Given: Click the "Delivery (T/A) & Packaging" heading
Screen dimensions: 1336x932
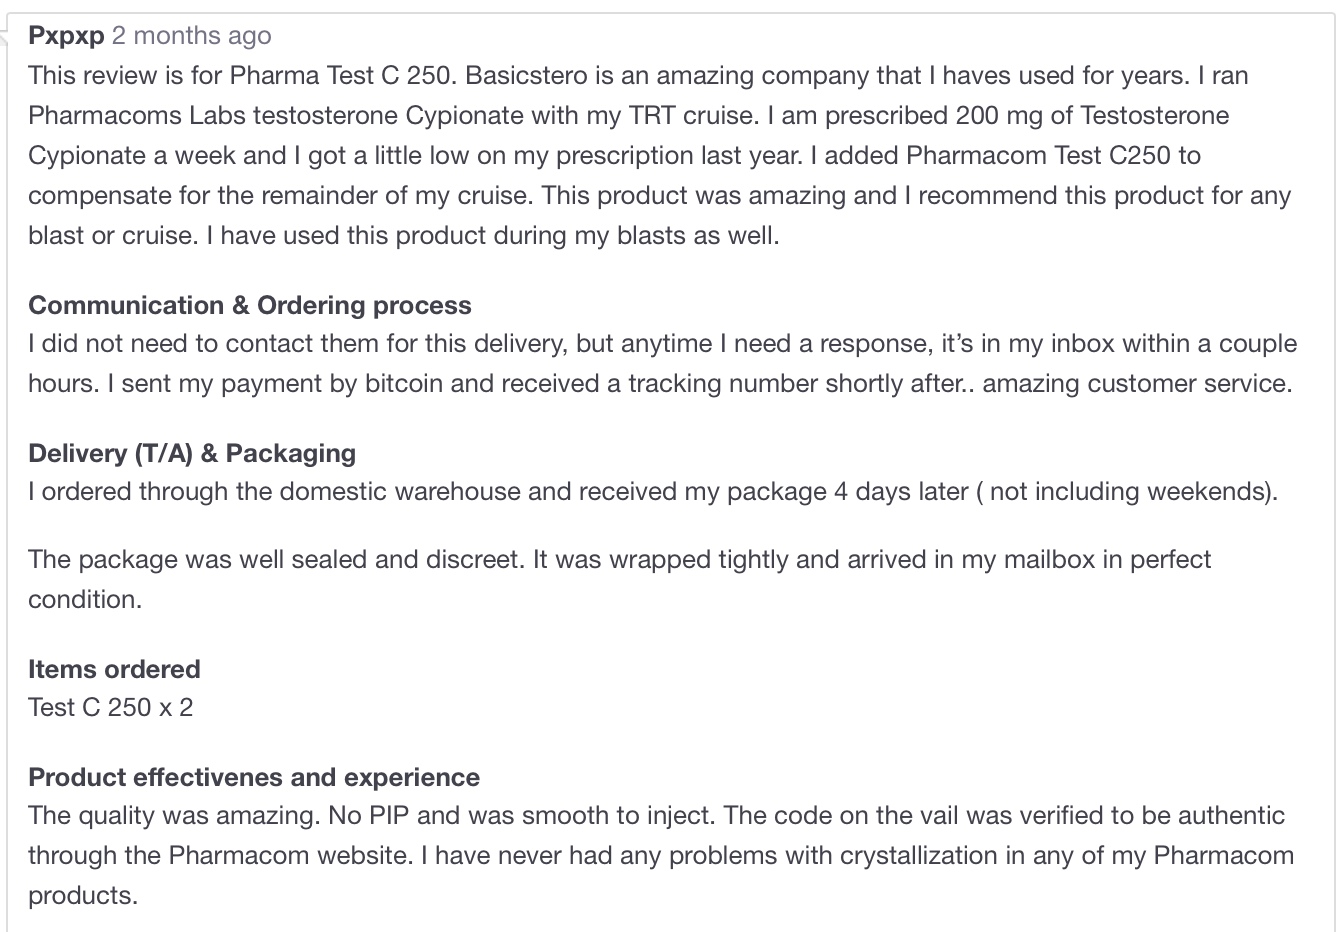Looking at the screenshot, I should pos(191,453).
